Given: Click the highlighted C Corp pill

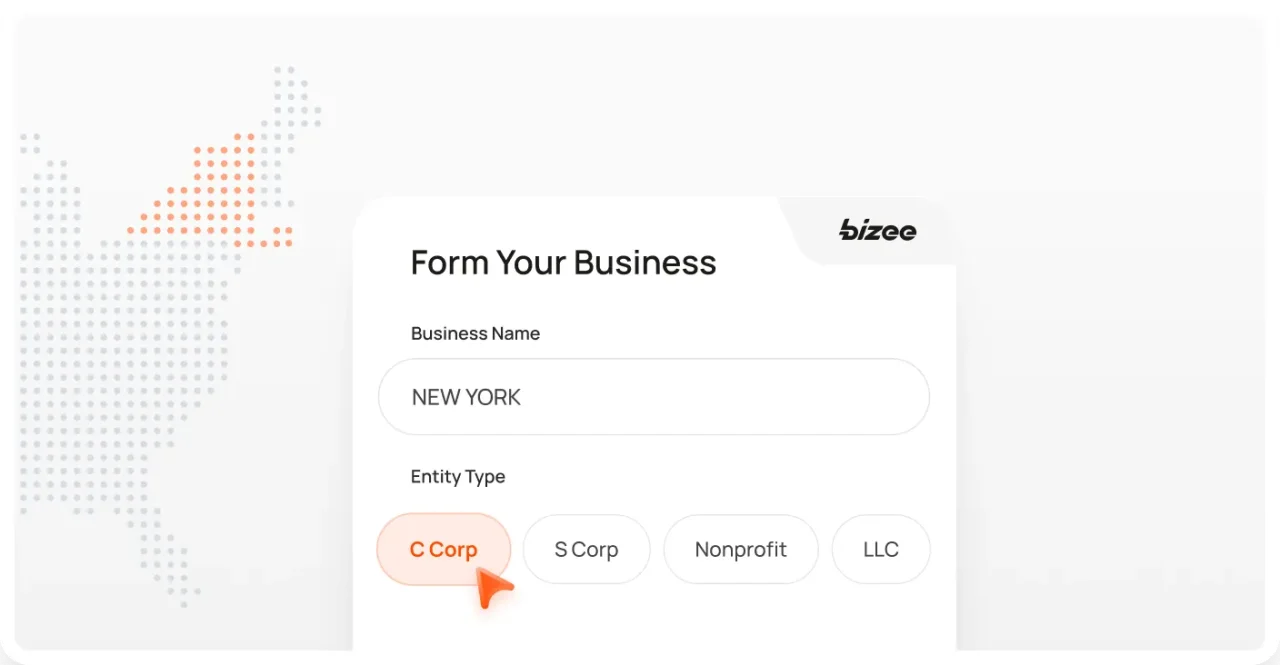Looking at the screenshot, I should click(x=443, y=549).
